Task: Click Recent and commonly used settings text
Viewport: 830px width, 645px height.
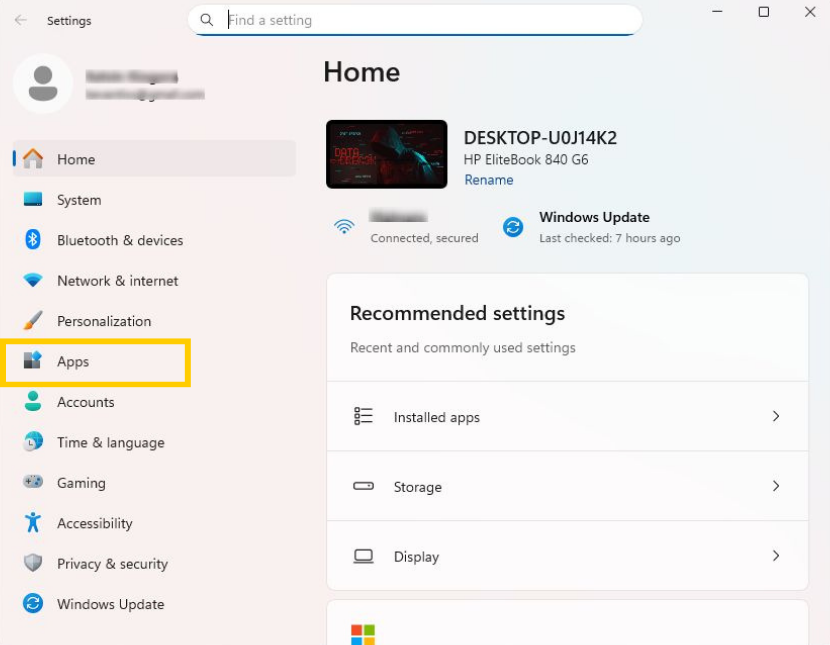Action: click(x=463, y=348)
